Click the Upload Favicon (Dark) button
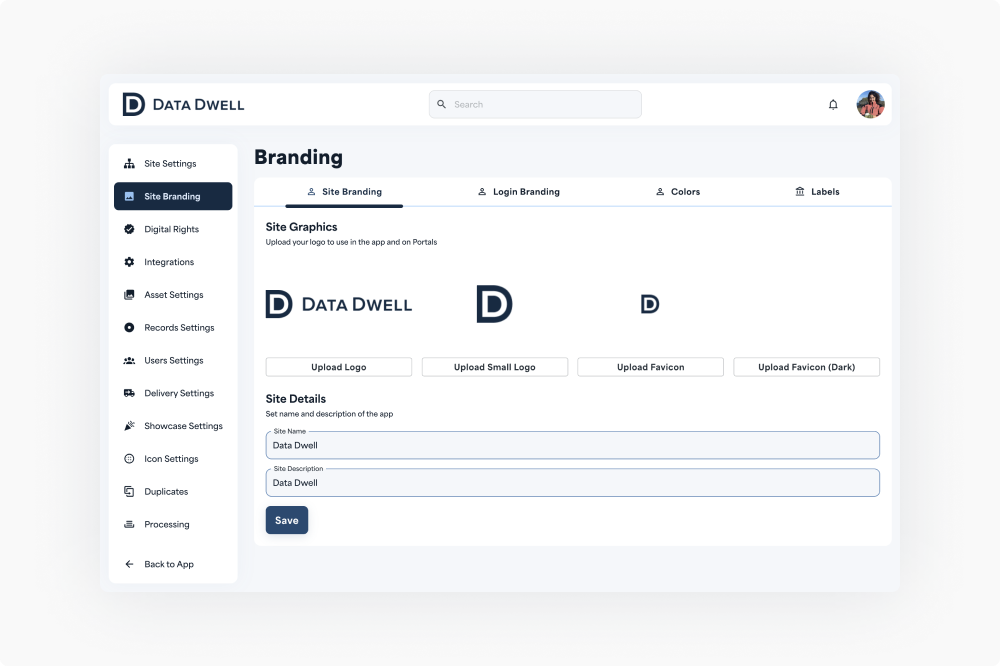The width and height of the screenshot is (1000, 666). click(x=807, y=367)
